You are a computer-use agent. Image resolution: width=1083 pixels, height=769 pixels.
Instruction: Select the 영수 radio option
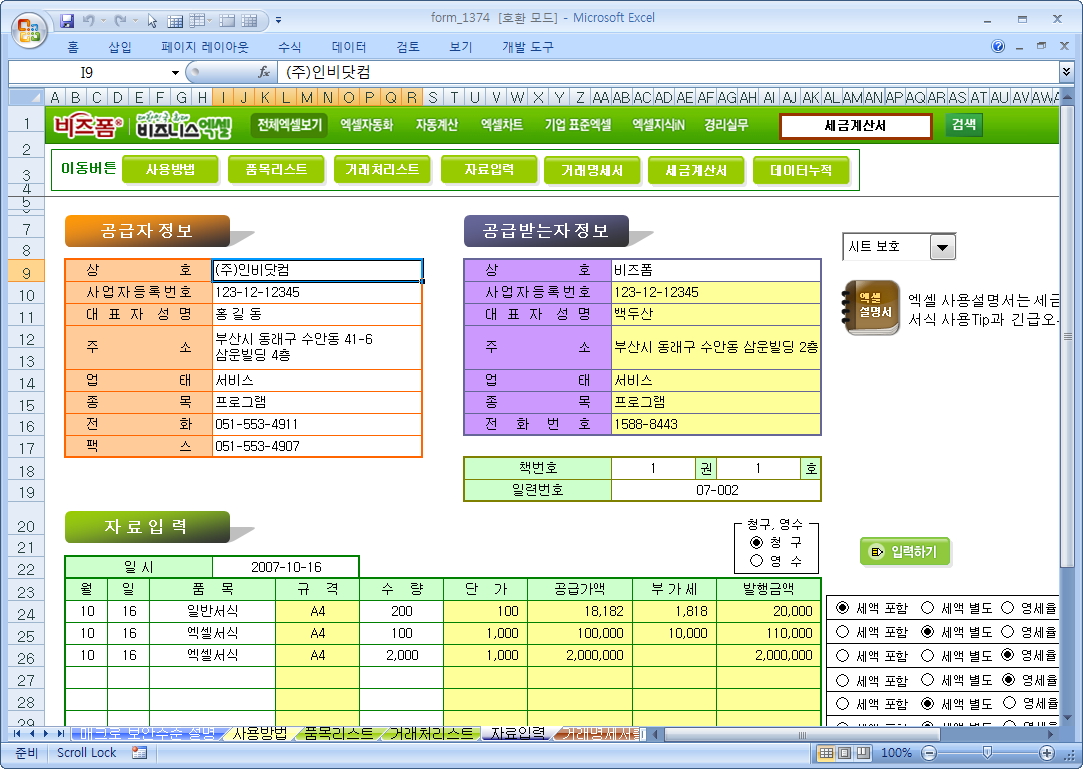(x=756, y=561)
